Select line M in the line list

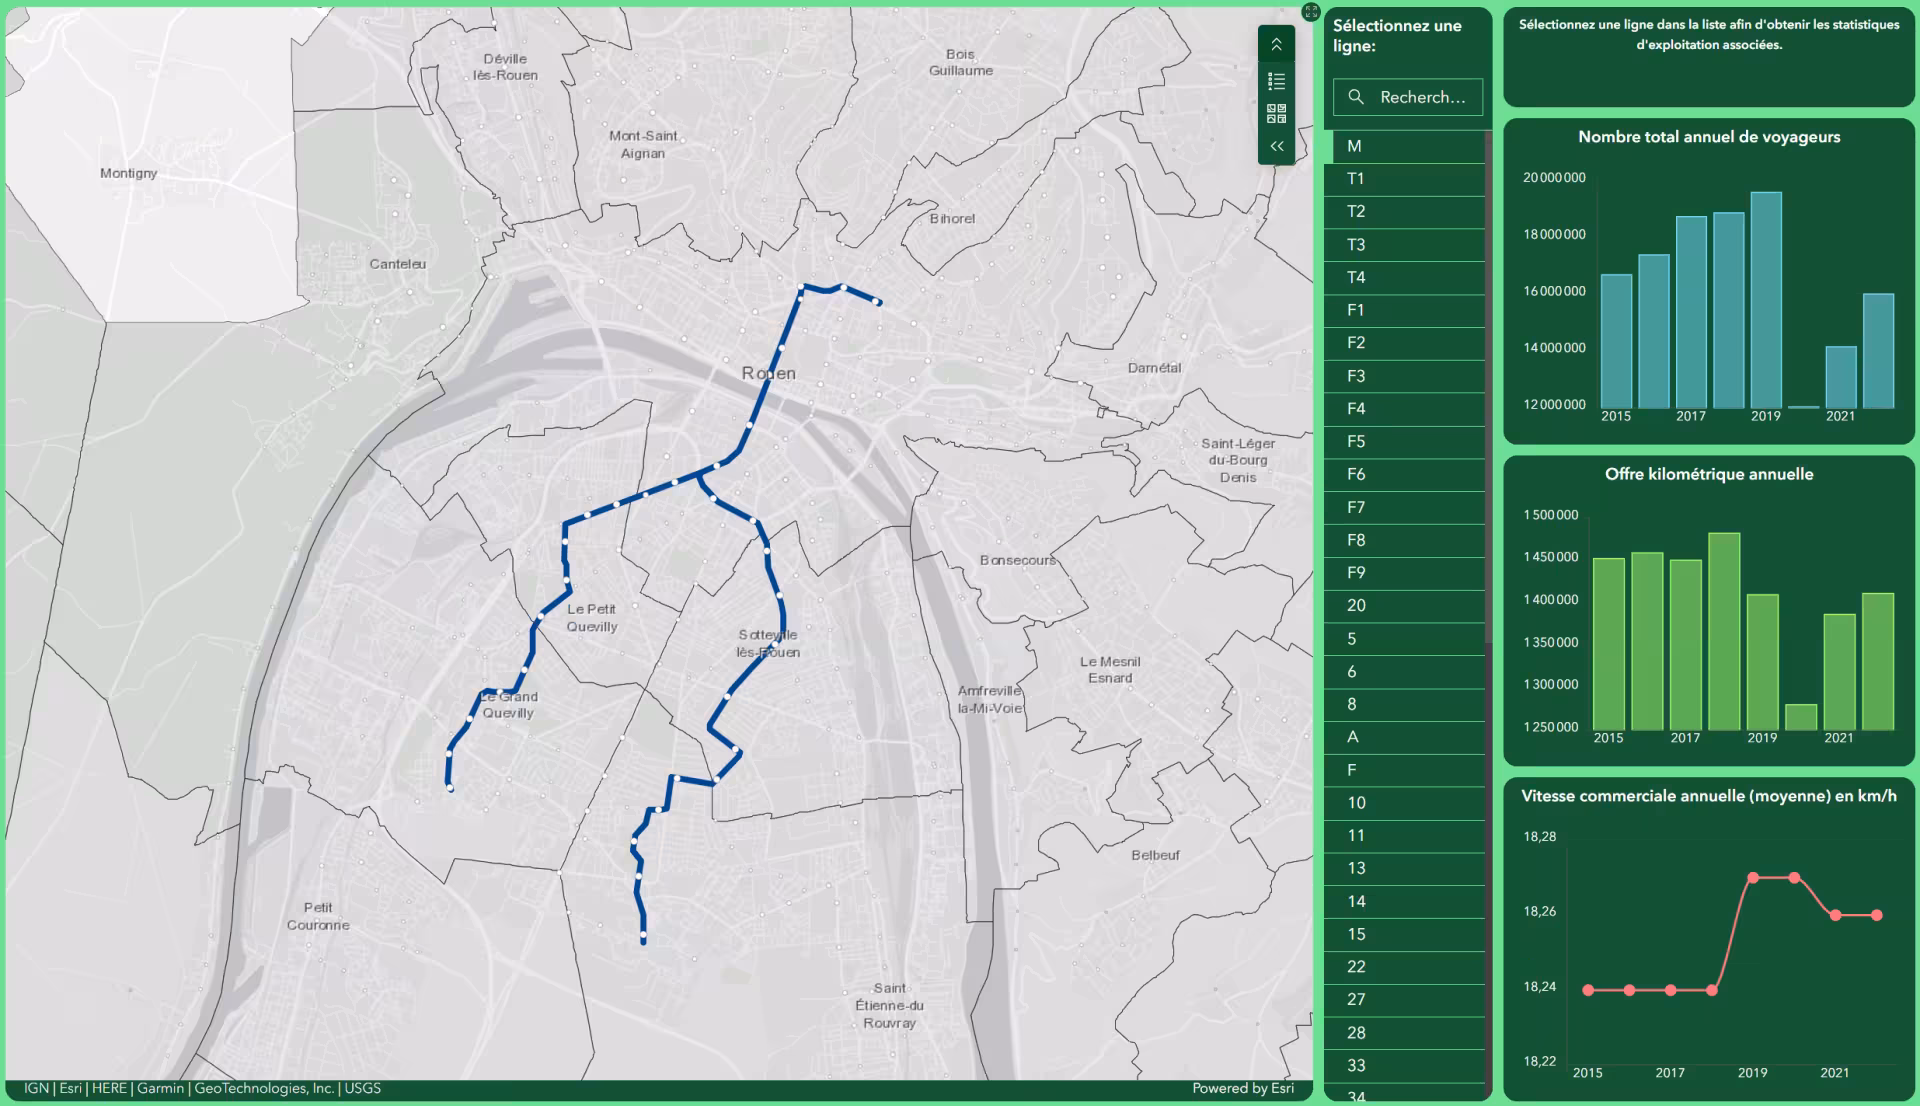(x=1404, y=146)
